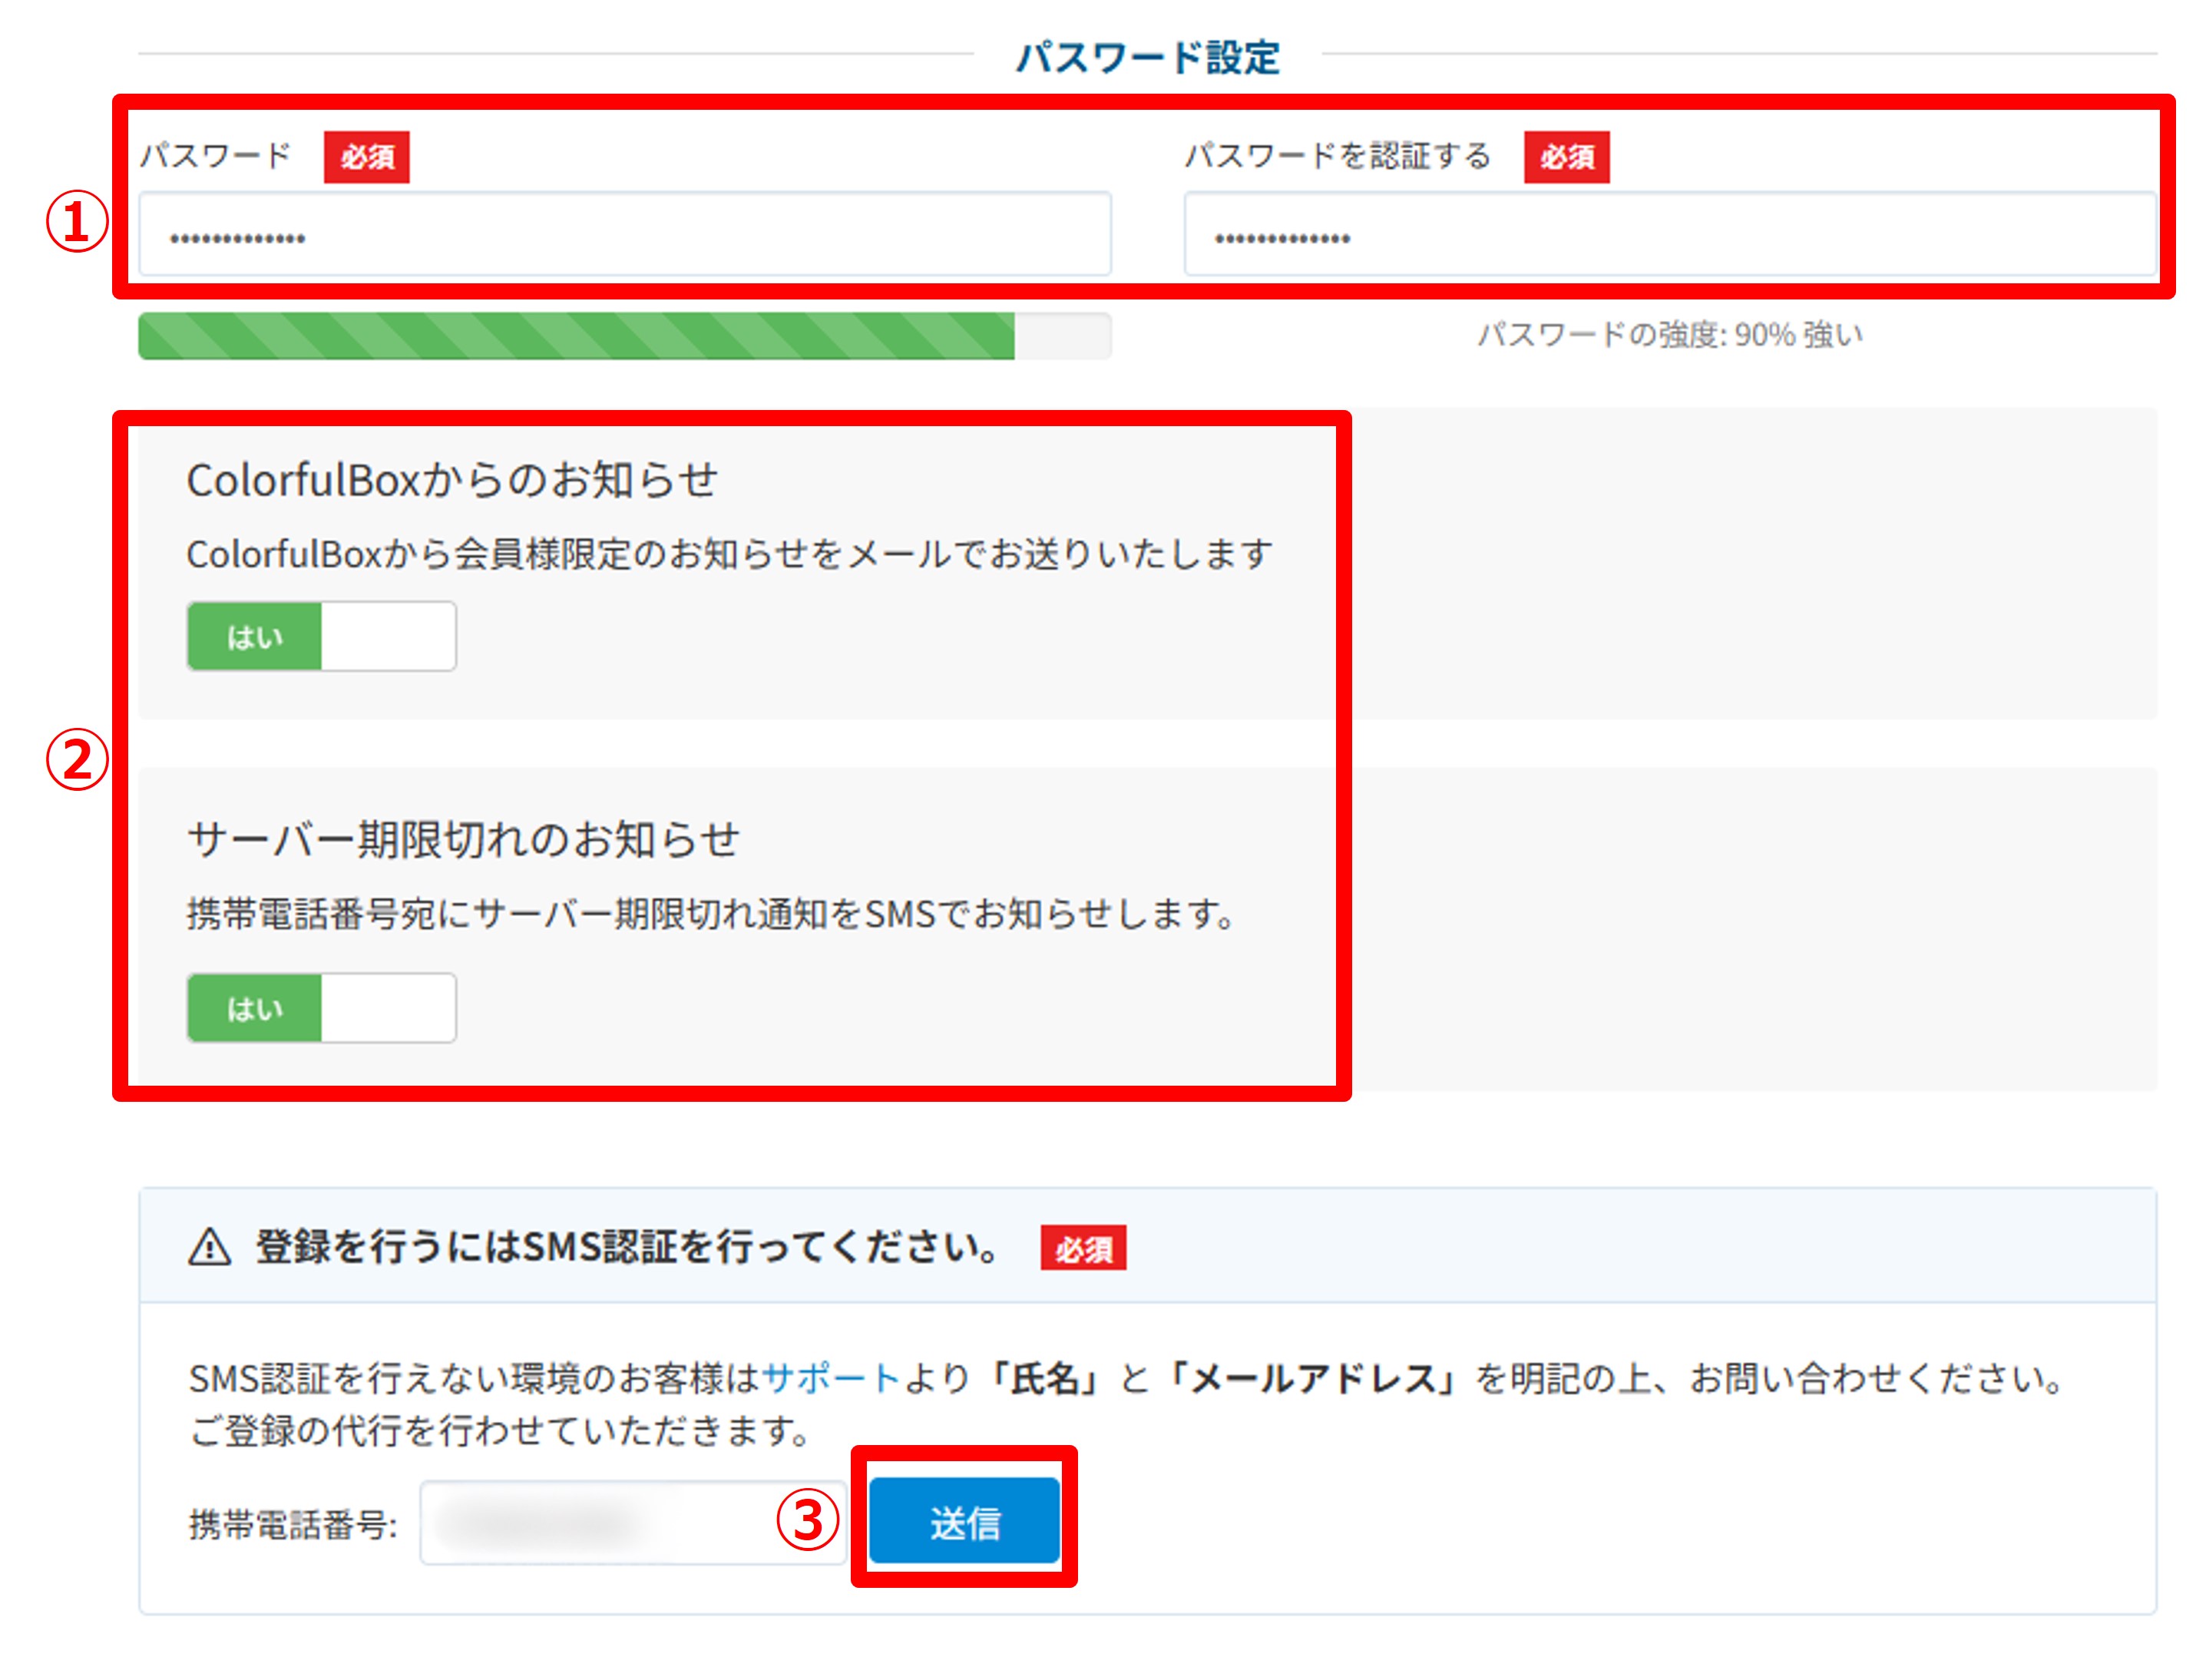The height and width of the screenshot is (1680, 2196).
Task: Toggle the サーバー期限切れのお知らせ はい switch
Action: coord(321,1008)
